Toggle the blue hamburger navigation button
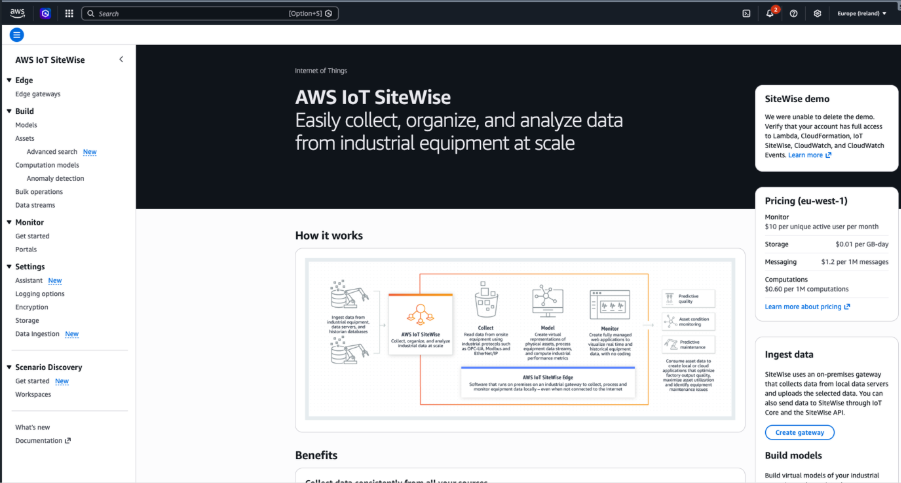 pos(17,35)
